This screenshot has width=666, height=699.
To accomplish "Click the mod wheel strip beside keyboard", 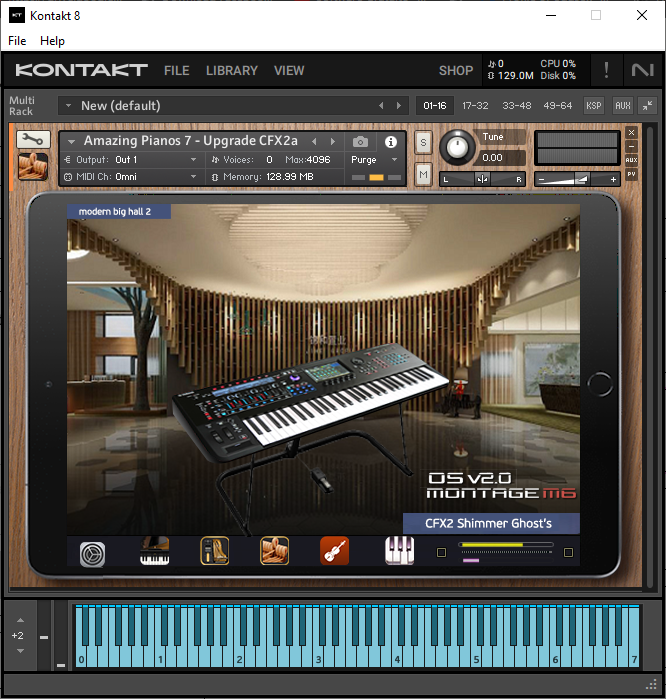I will coord(61,635).
